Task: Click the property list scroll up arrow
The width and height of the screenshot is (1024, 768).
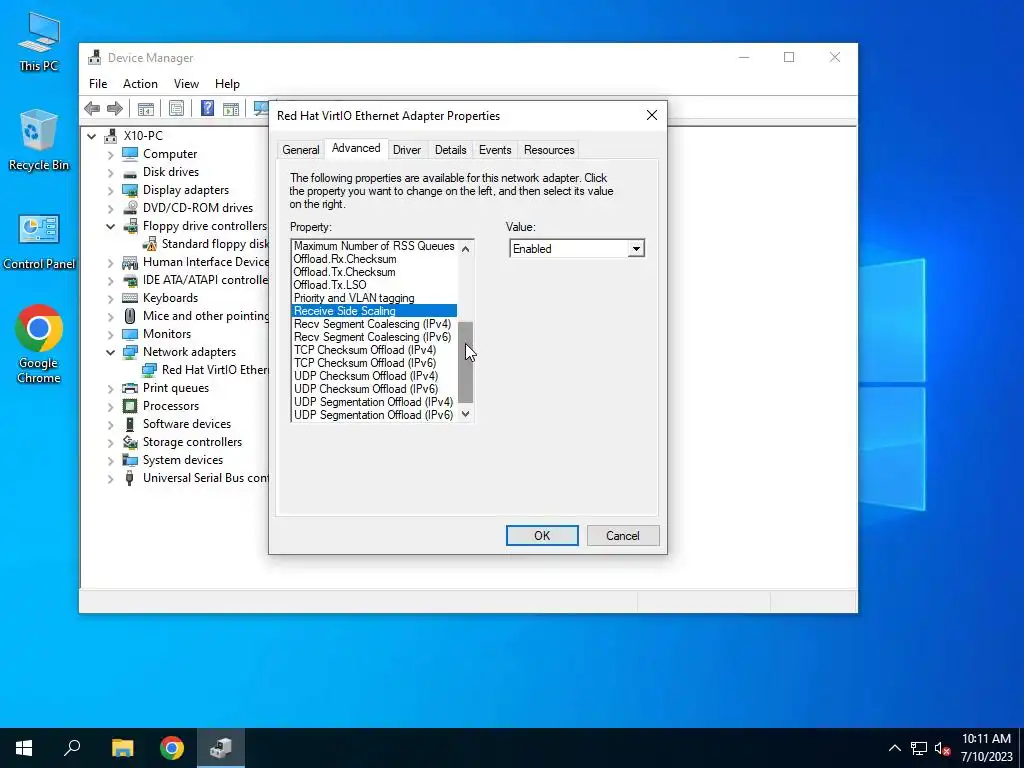Action: [x=465, y=248]
